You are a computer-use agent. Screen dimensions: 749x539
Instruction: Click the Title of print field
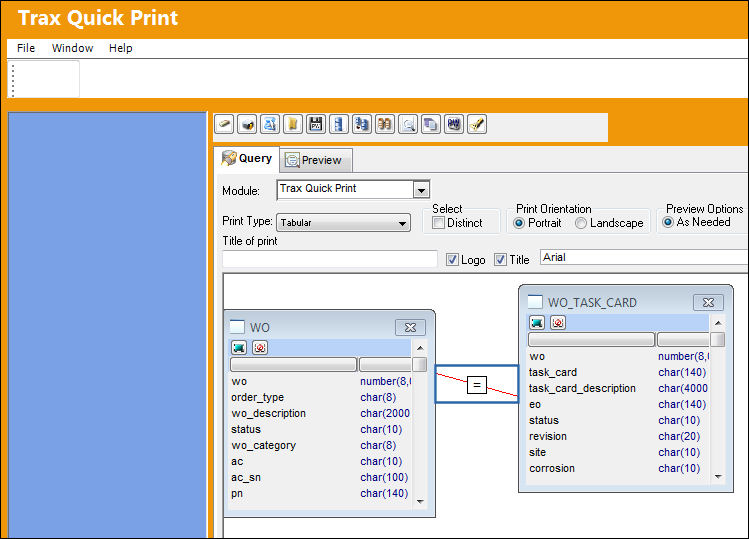(x=330, y=259)
